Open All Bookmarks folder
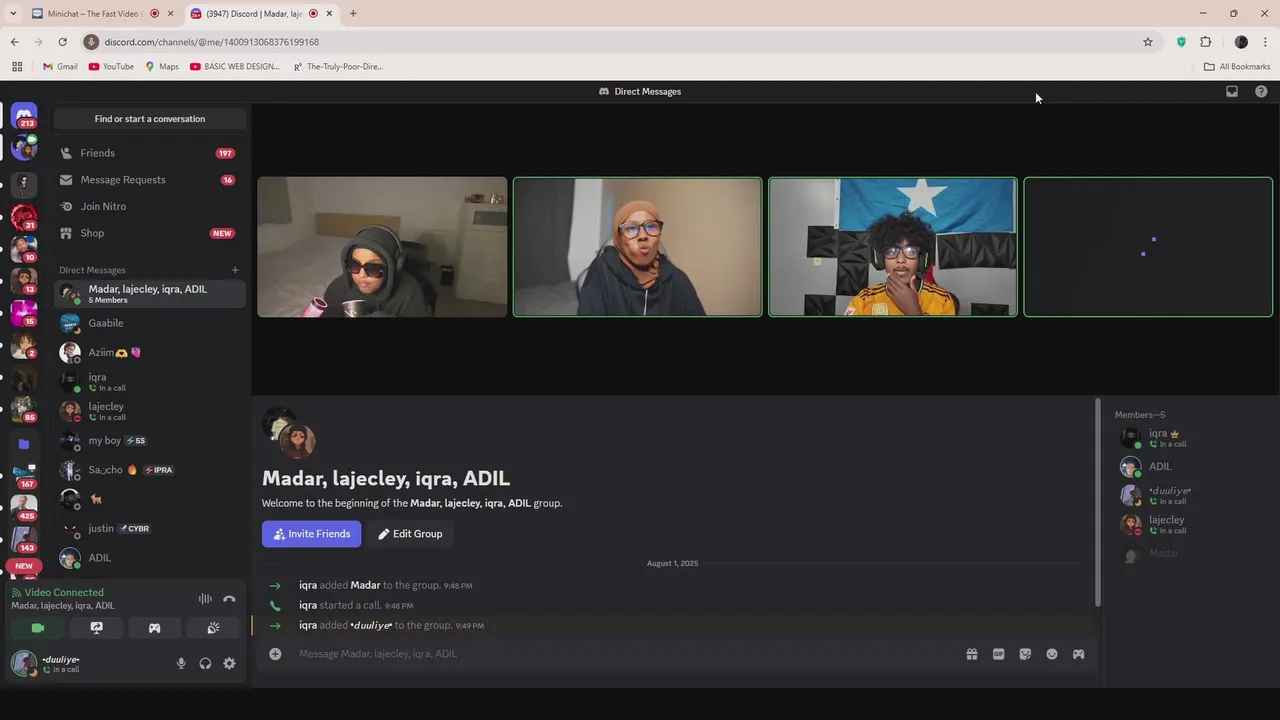The image size is (1280, 720). click(1237, 67)
